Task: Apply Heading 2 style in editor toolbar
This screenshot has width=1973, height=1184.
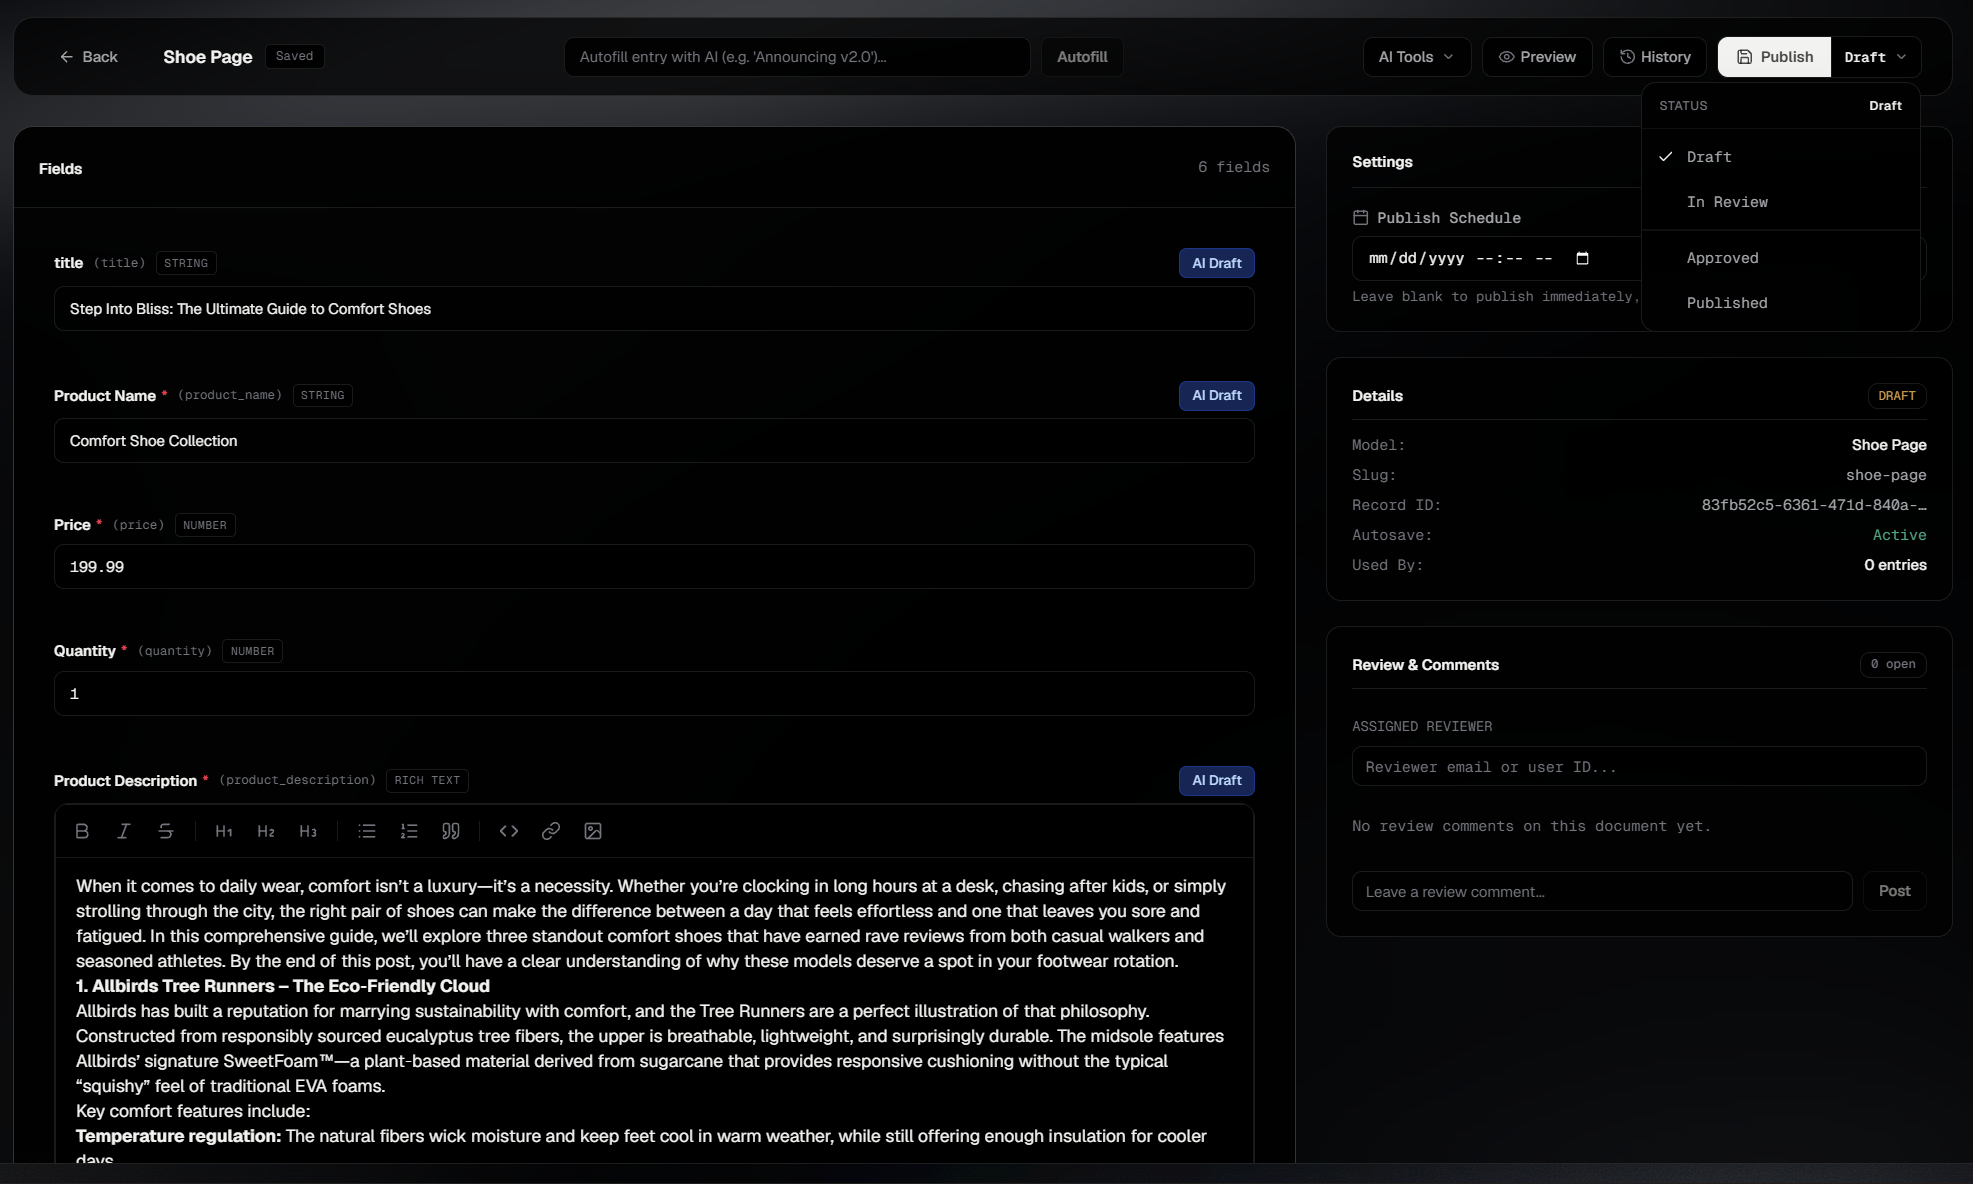Action: coord(266,831)
